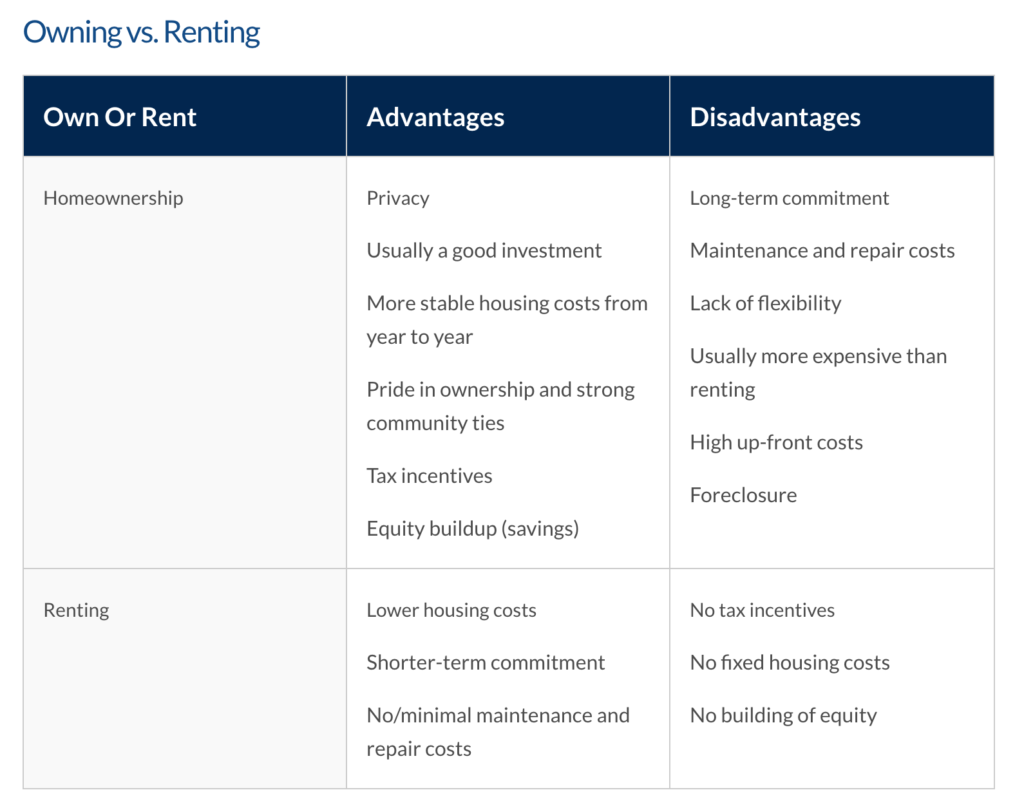The width and height of the screenshot is (1024, 799).
Task: Click the "Privacy" advantage text
Action: [398, 198]
